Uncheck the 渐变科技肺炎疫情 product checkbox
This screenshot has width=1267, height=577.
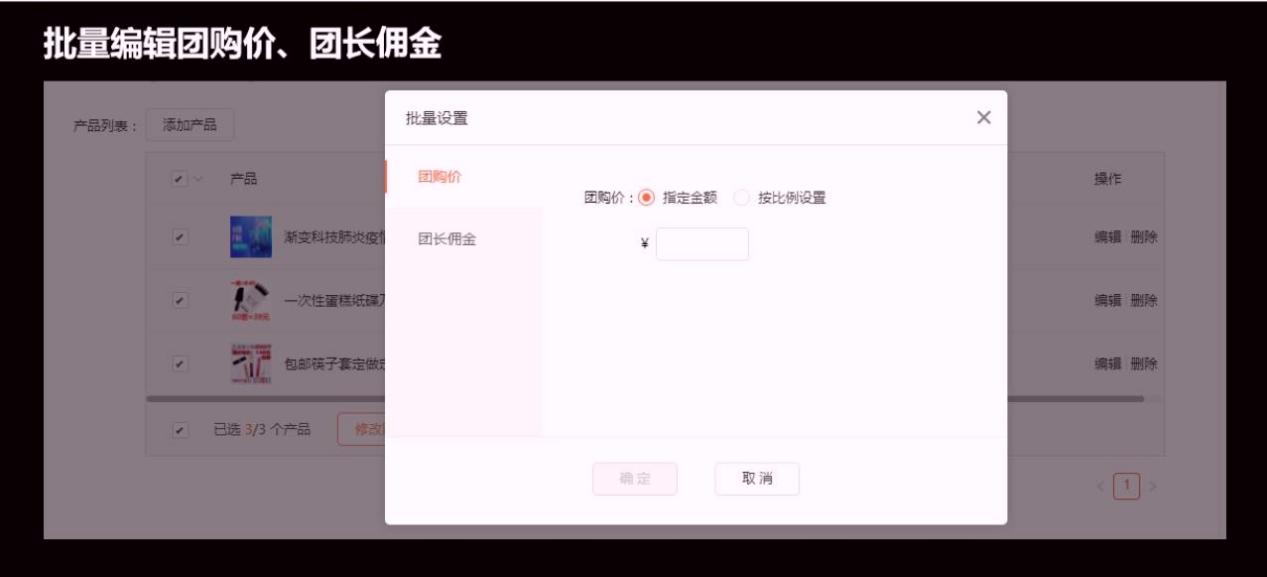pyautogui.click(x=178, y=238)
